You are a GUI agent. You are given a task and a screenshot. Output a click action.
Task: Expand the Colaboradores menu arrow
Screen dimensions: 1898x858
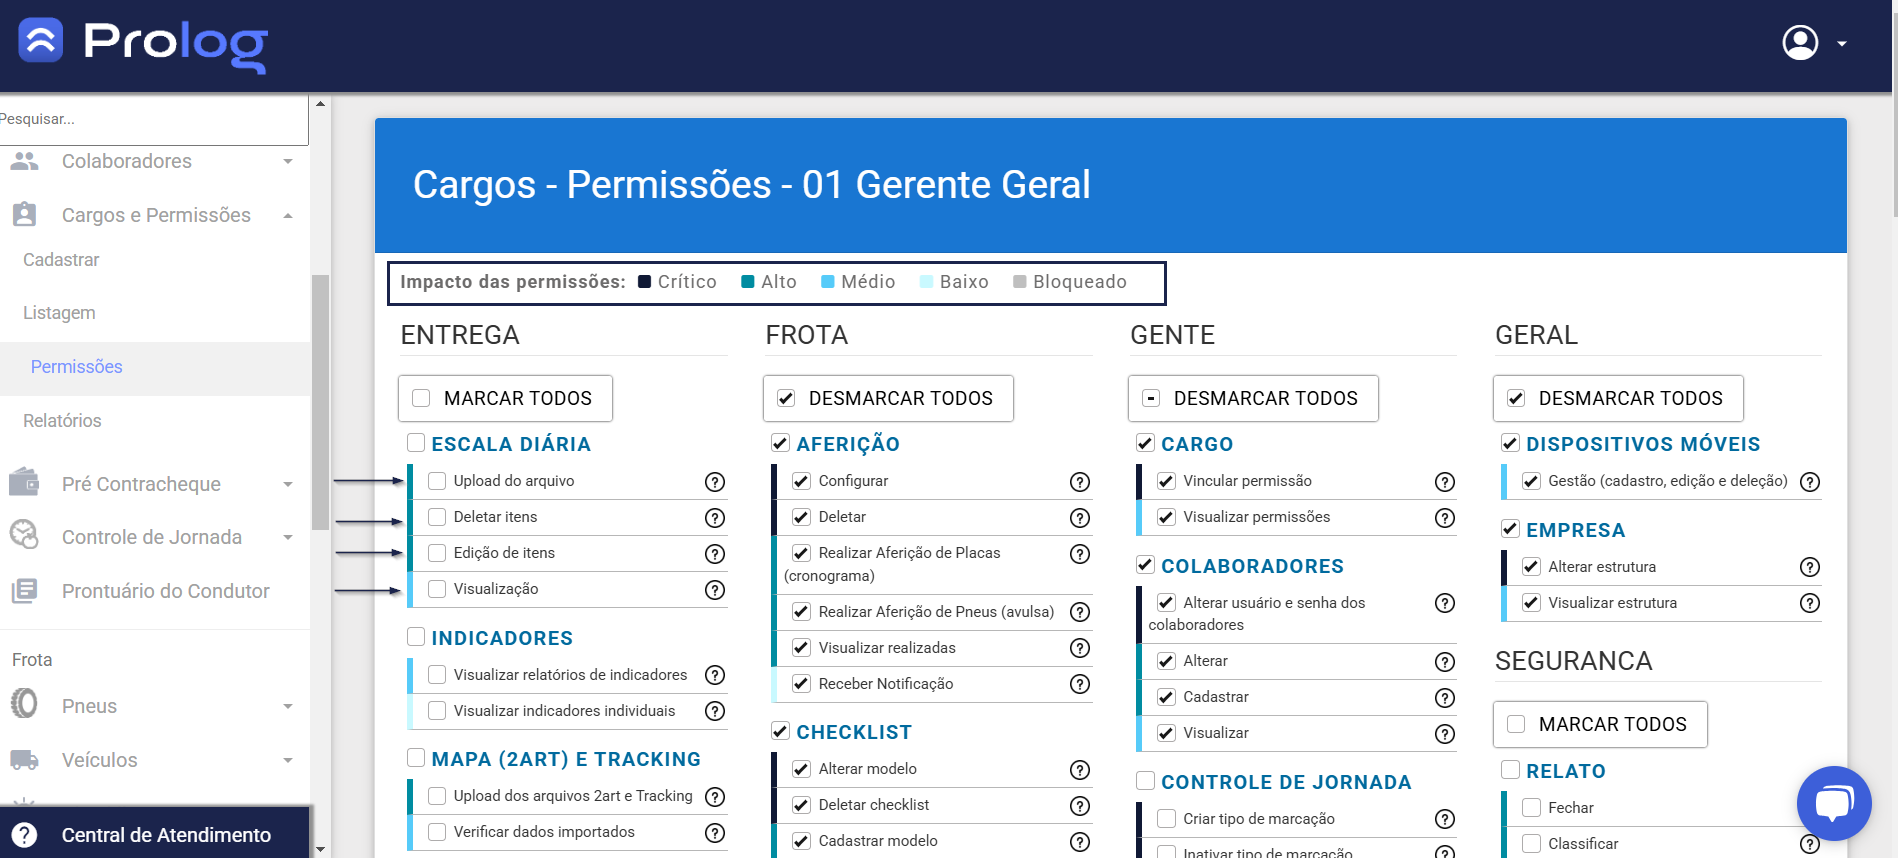[x=288, y=161]
